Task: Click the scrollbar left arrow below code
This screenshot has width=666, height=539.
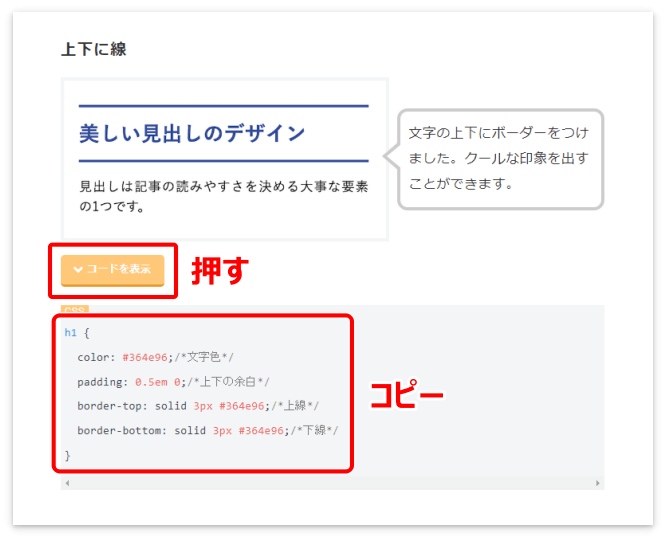Action: pyautogui.click(x=67, y=483)
